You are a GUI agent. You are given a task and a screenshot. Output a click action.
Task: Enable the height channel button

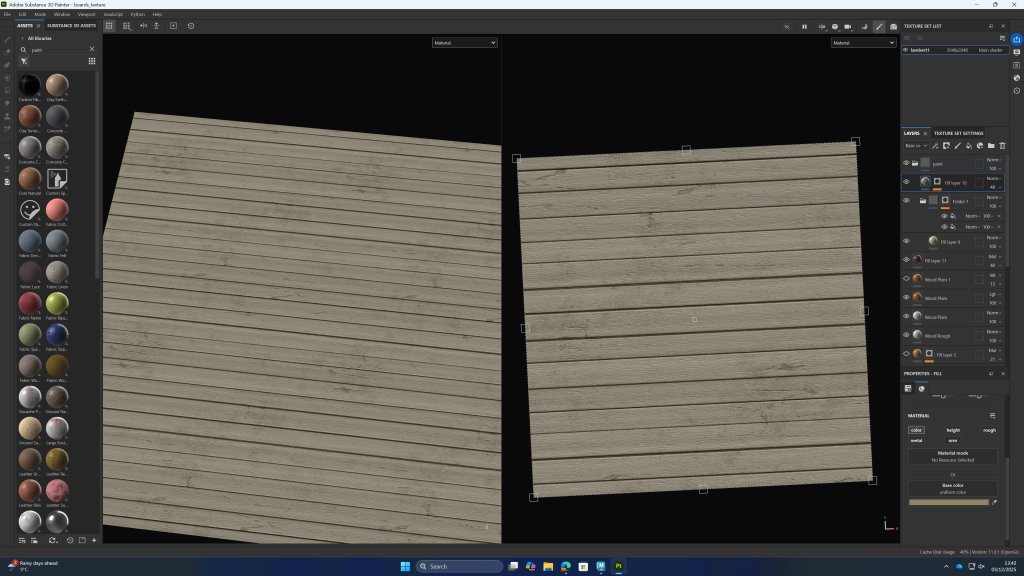coord(952,430)
